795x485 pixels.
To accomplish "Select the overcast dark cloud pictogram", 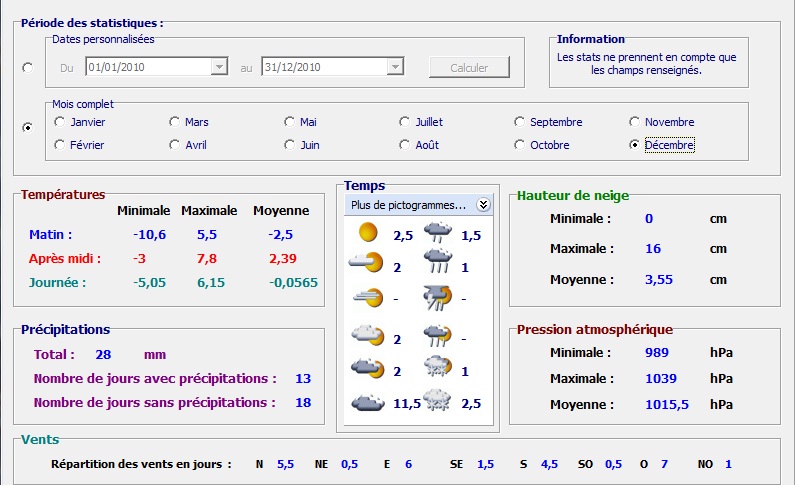I will pos(367,402).
